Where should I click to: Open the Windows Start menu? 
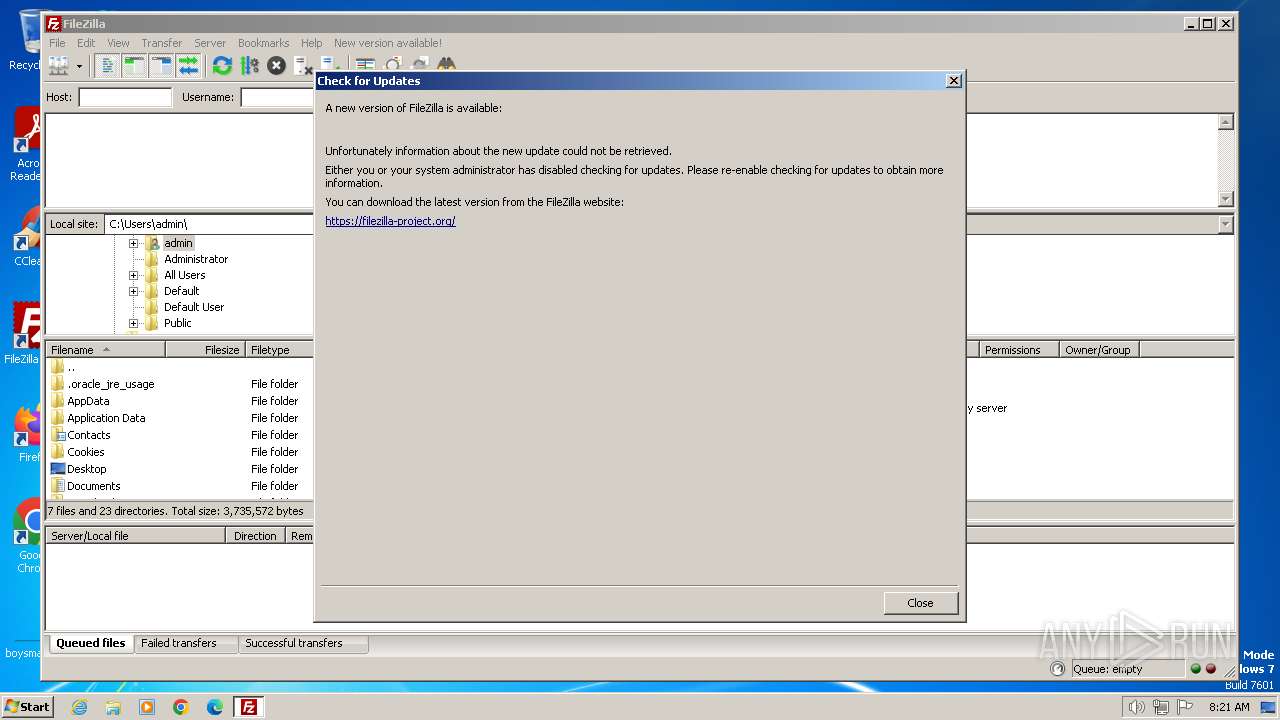[27, 706]
